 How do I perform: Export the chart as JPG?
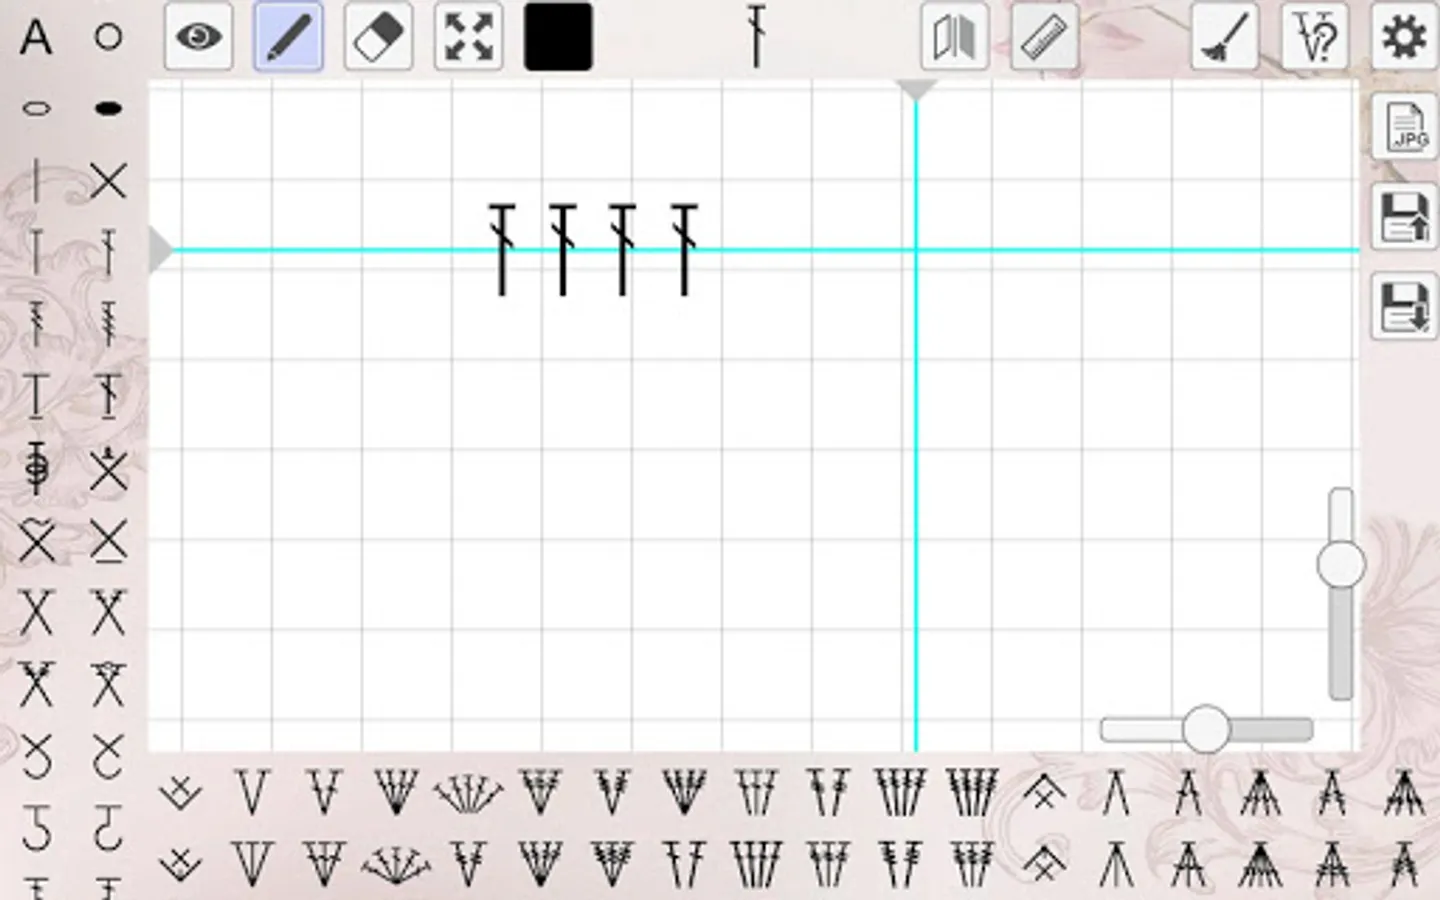[x=1405, y=128]
